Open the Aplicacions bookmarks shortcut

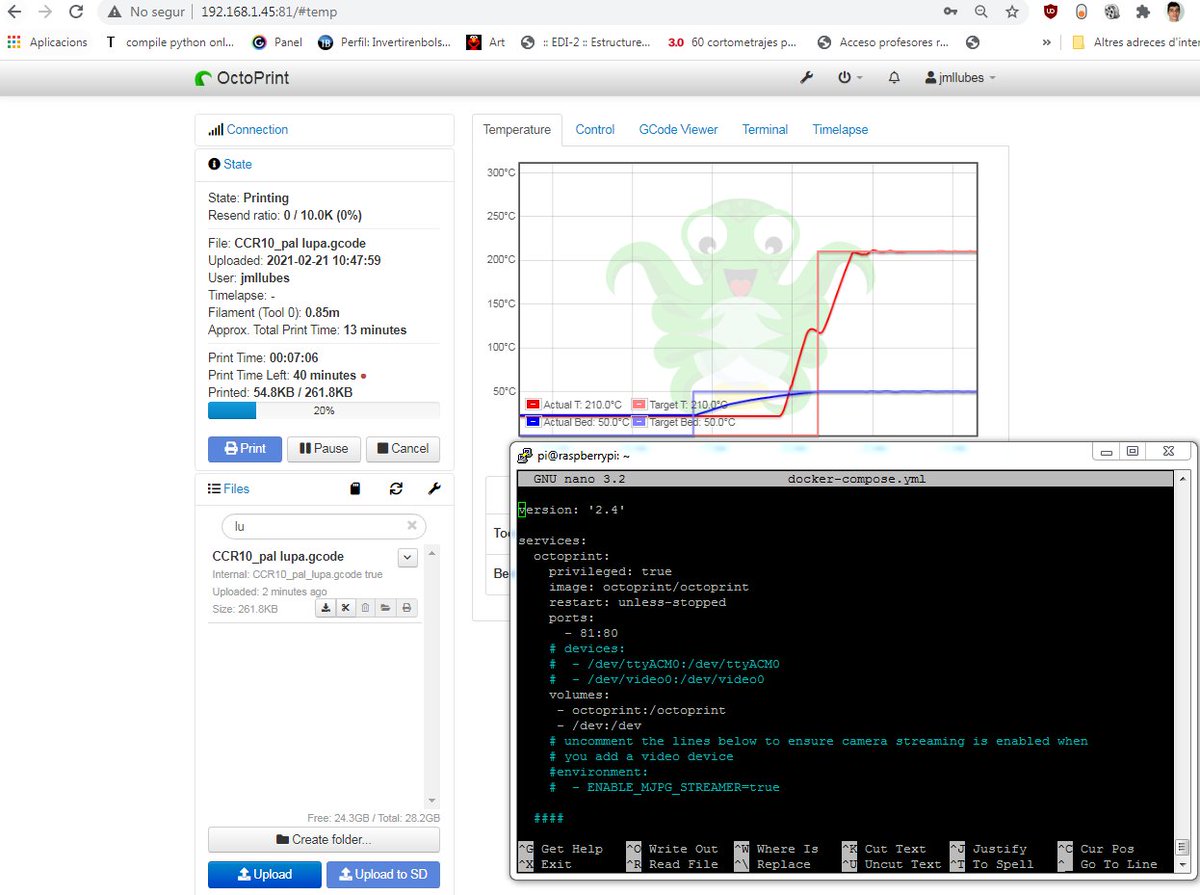pos(47,43)
